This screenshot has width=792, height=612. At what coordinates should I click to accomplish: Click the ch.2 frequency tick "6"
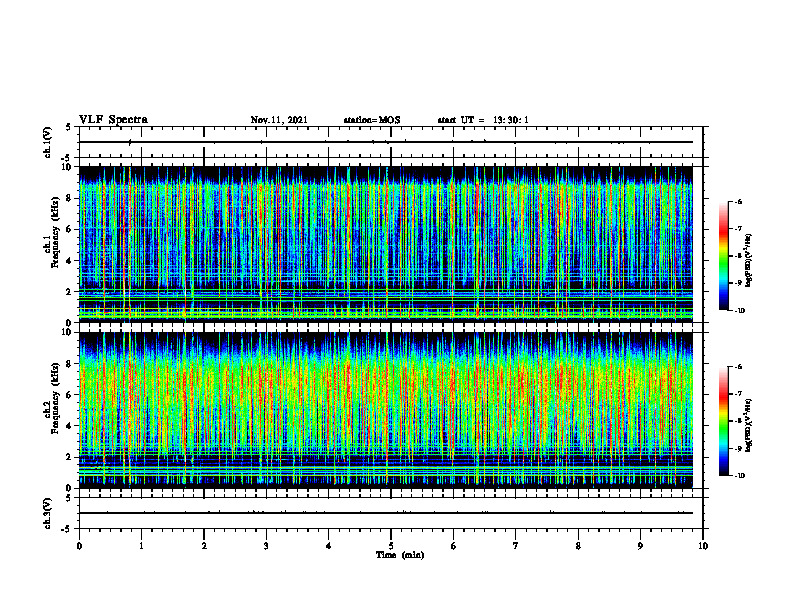(x=70, y=395)
